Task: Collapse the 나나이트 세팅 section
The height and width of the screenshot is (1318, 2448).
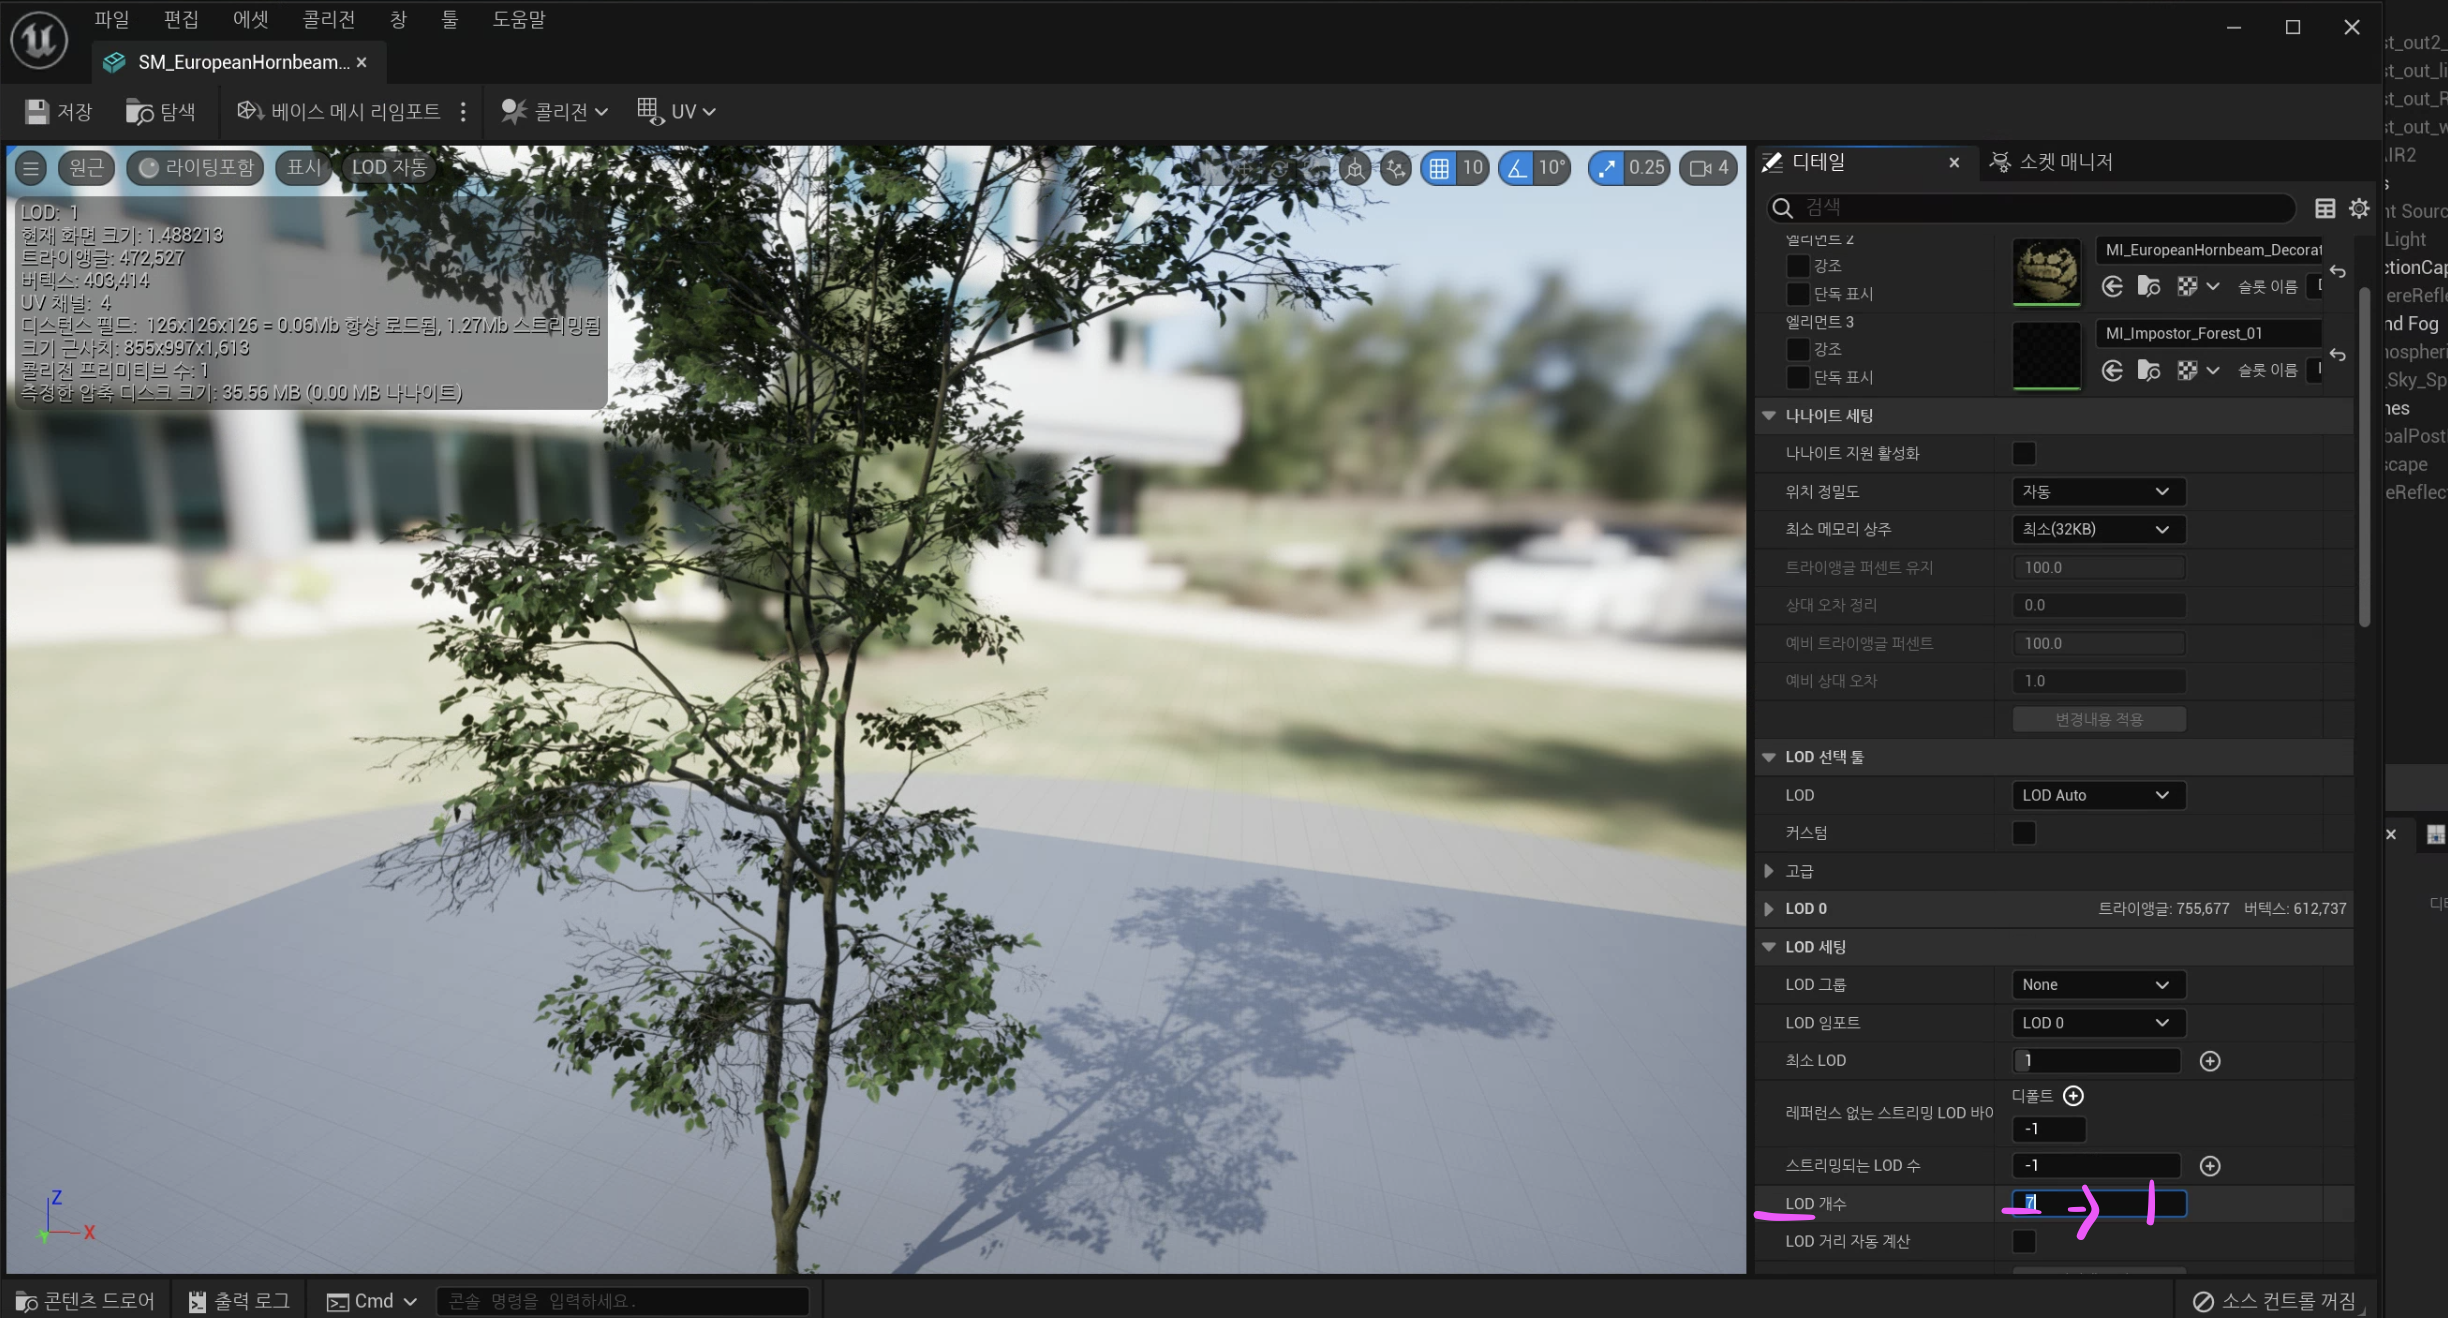Action: click(x=1769, y=415)
